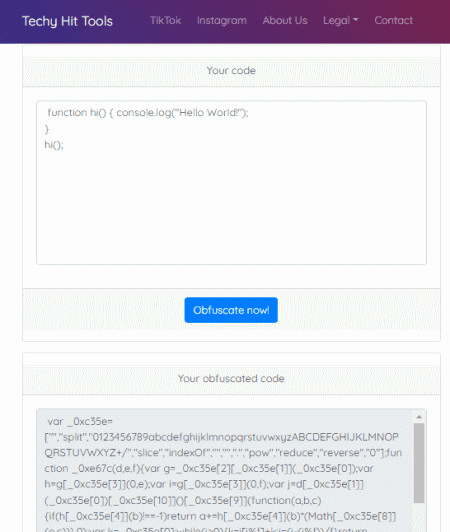Open the Contact page
450x532 pixels.
(x=394, y=20)
